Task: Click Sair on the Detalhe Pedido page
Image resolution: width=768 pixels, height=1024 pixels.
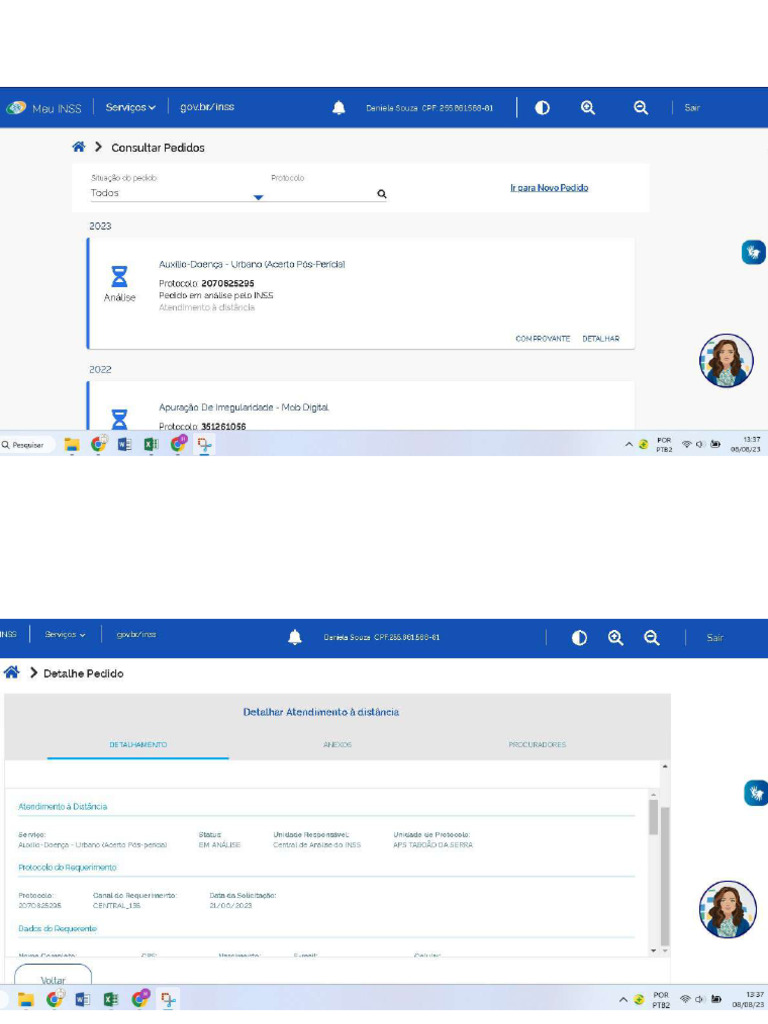Action: click(715, 638)
